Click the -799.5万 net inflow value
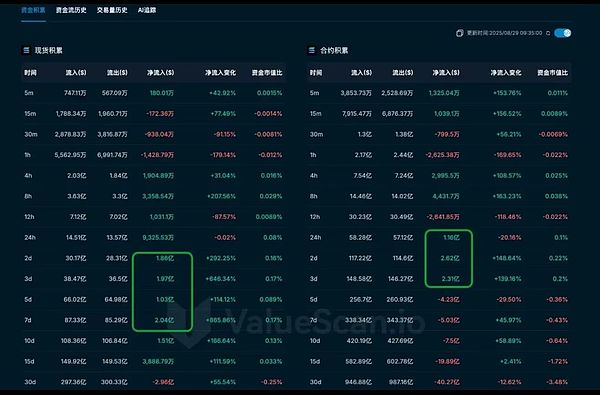Image resolution: width=600 pixels, height=395 pixels. [447, 134]
